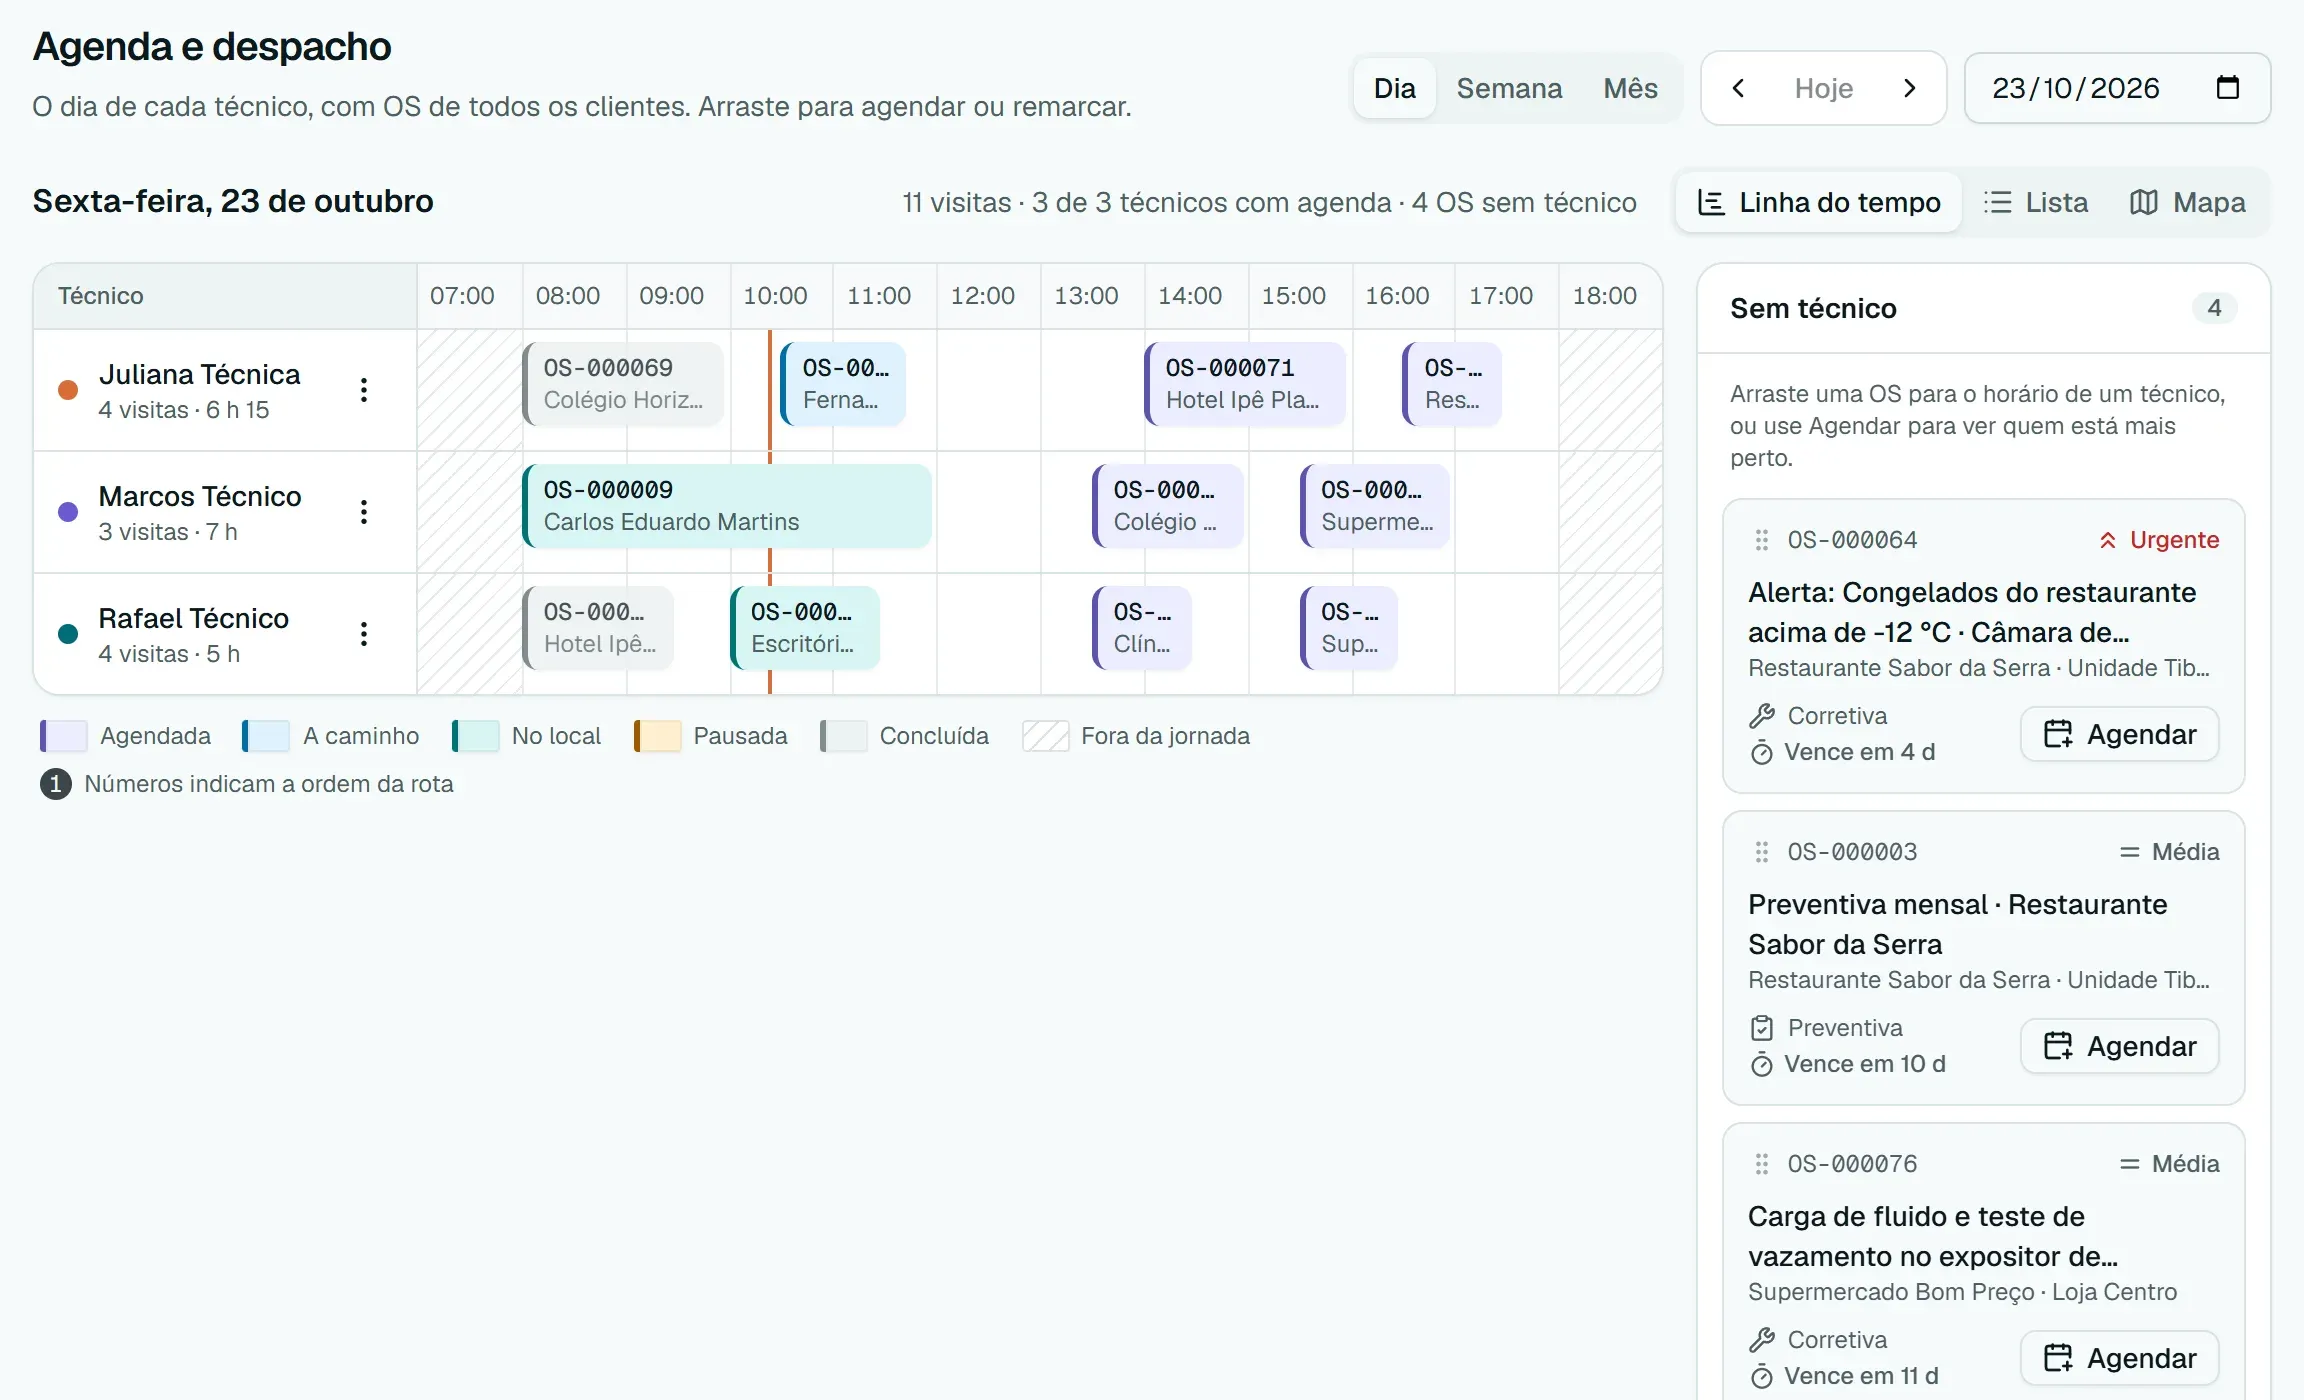Click the Sem técnico count badge 4
2304x1400 pixels.
[2215, 308]
